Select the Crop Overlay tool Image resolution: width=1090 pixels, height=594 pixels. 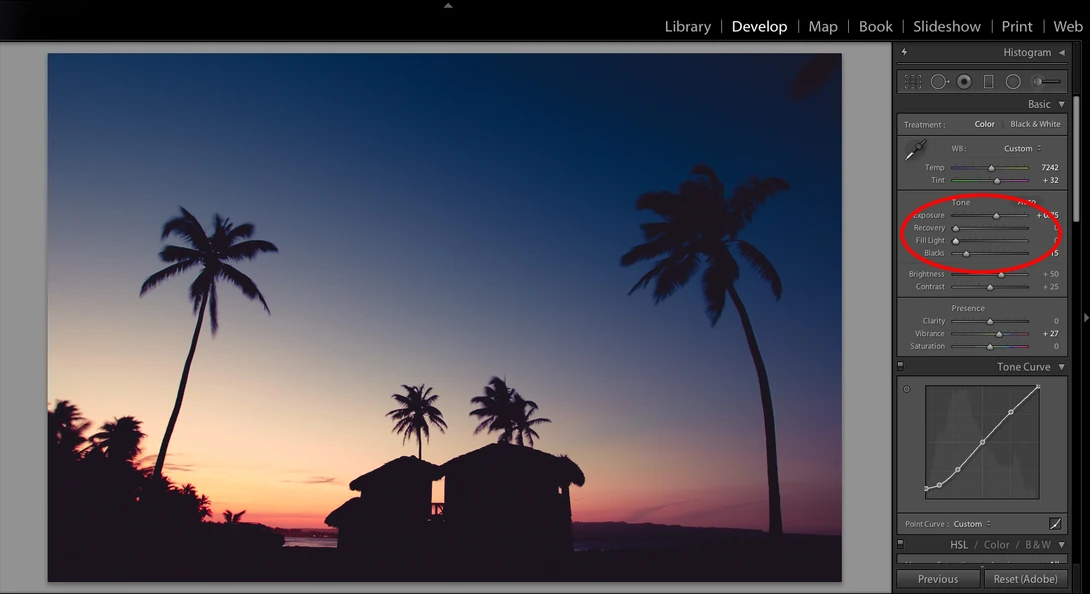[913, 82]
